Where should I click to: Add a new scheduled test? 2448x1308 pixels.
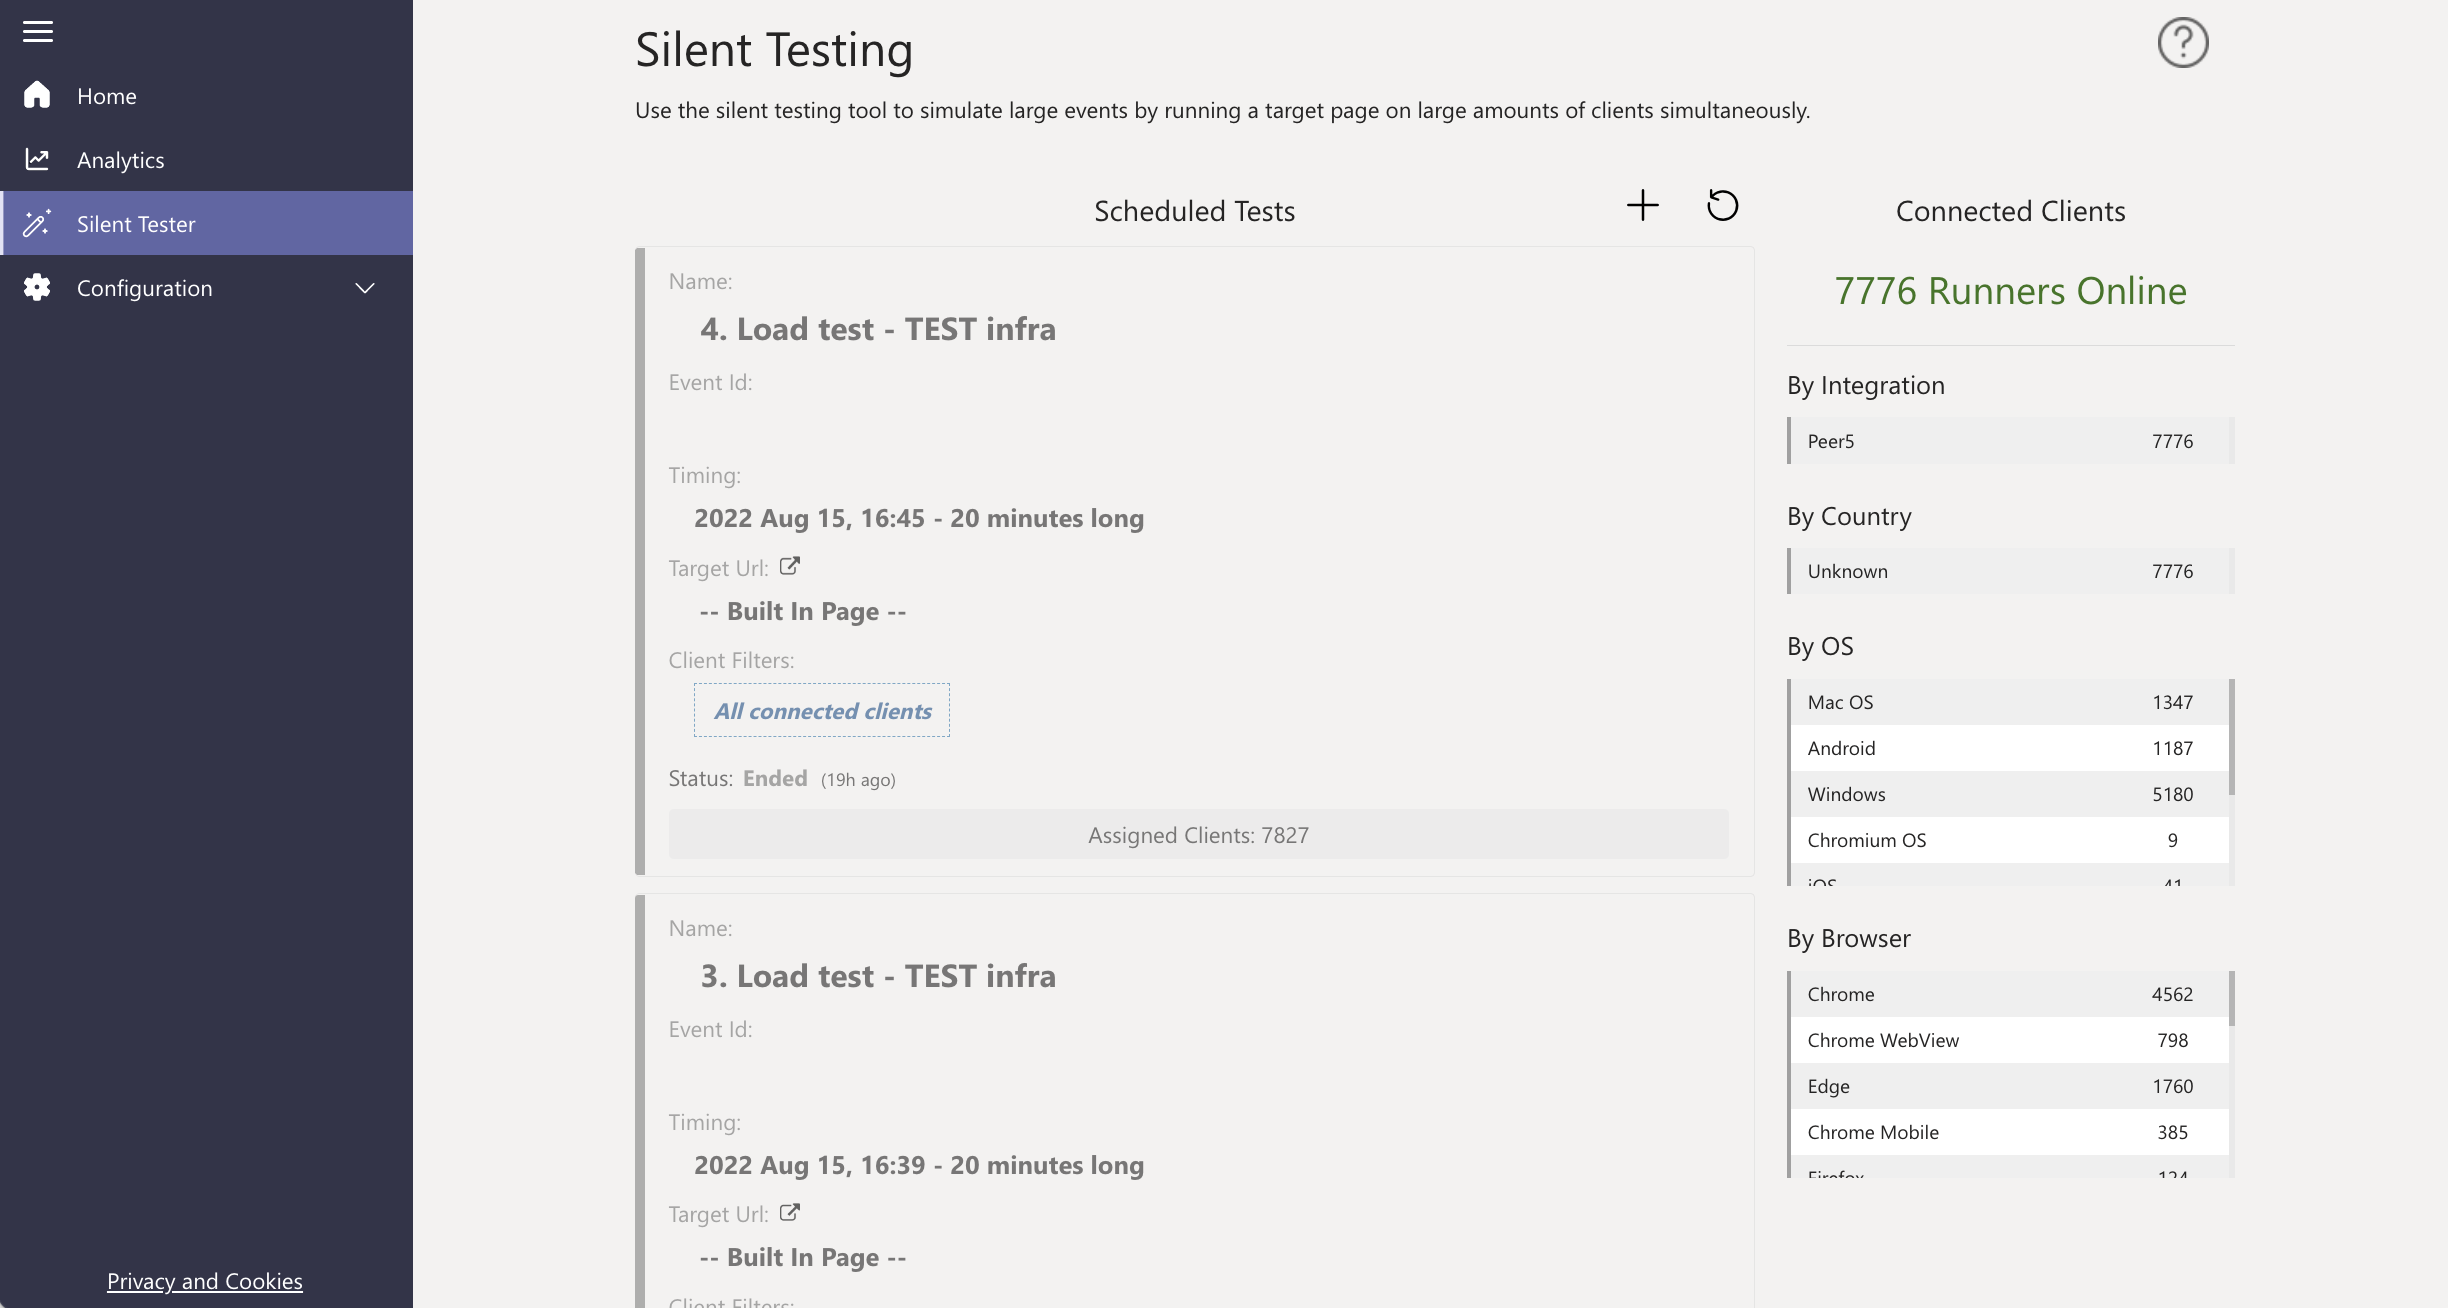click(1642, 206)
